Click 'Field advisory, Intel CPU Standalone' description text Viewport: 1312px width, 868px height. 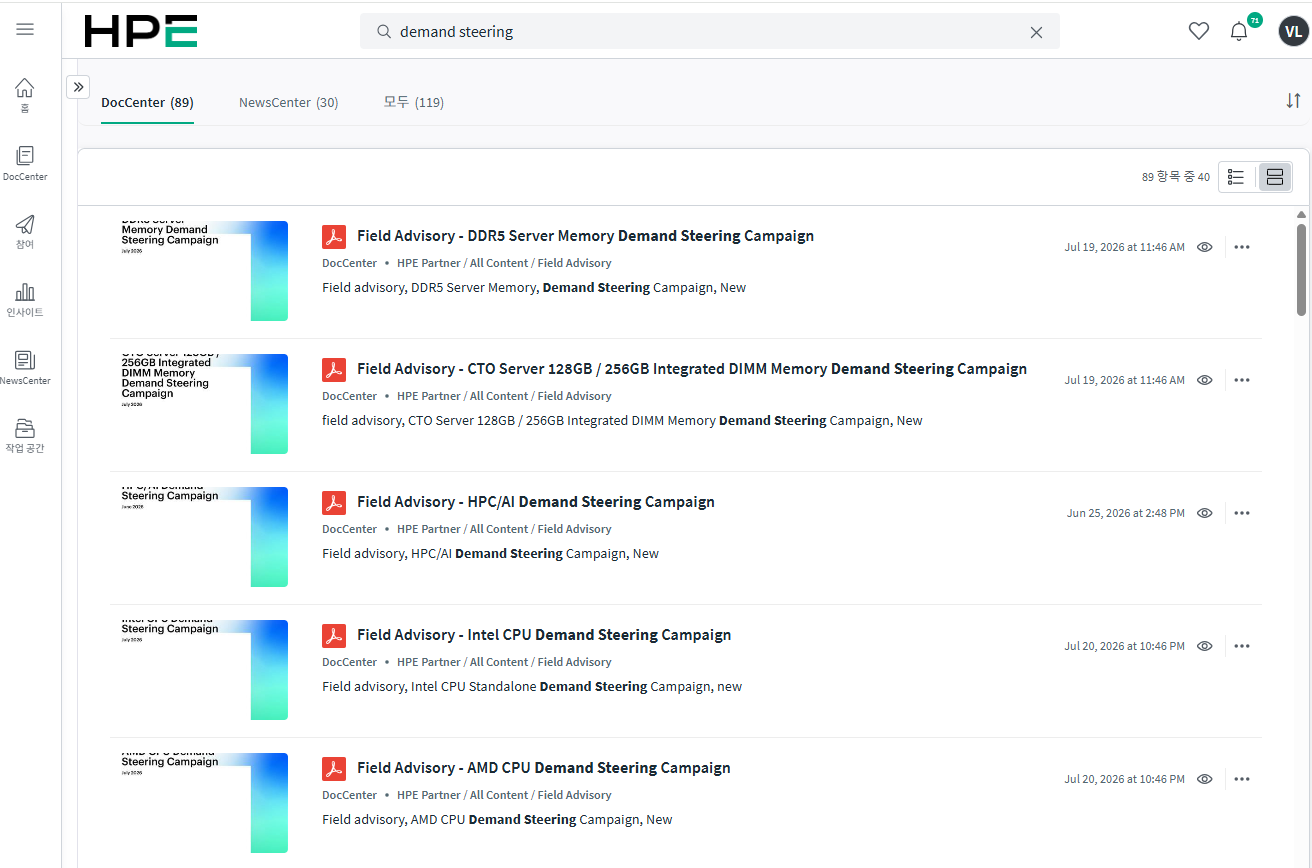[x=532, y=687]
